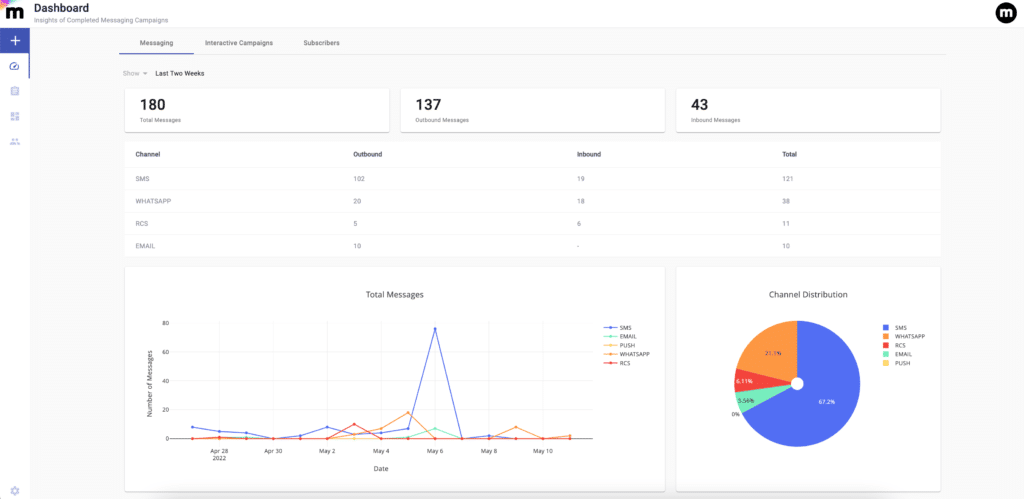Click the SMS row in channel table
This screenshot has width=1024, height=499.
[532, 178]
